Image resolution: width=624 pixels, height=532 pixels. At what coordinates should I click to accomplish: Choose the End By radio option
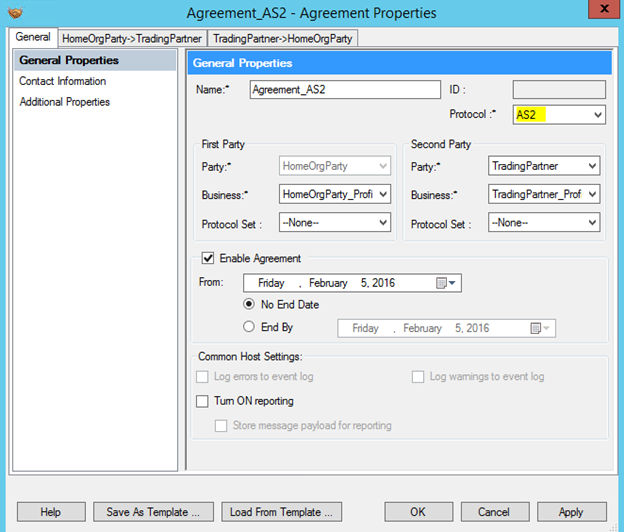click(x=249, y=327)
